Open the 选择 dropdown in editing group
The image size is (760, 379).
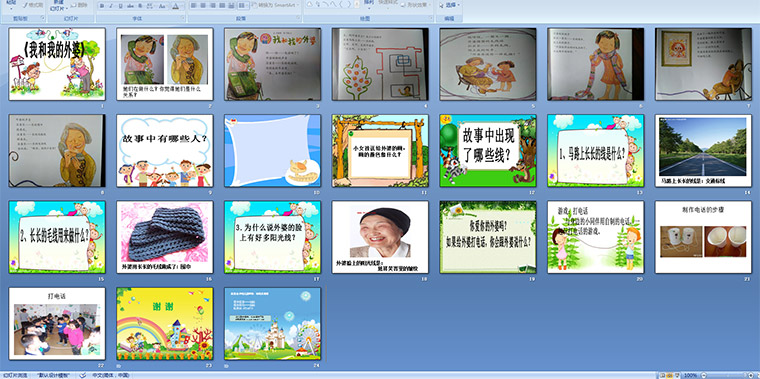coord(450,5)
